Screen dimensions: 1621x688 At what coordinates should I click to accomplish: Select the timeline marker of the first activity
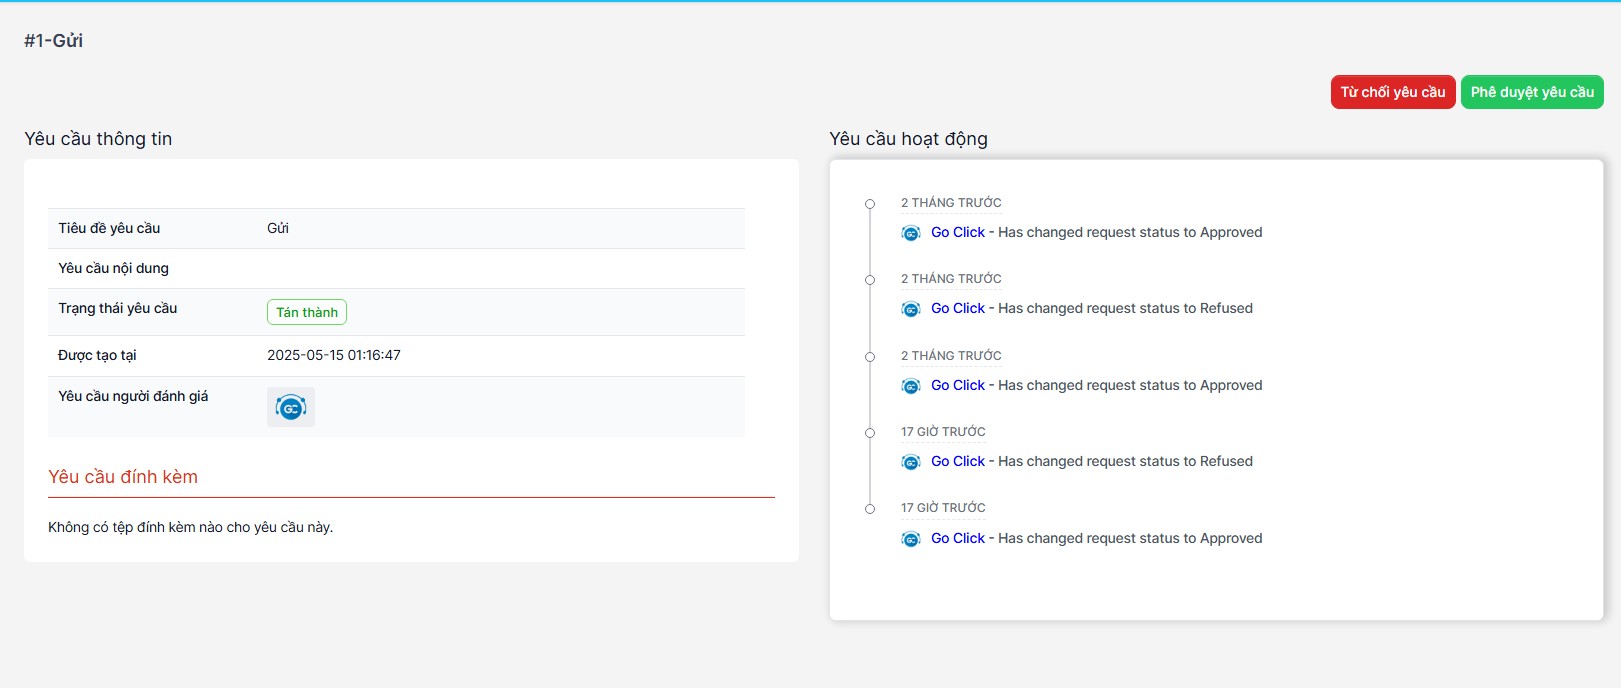(x=870, y=204)
